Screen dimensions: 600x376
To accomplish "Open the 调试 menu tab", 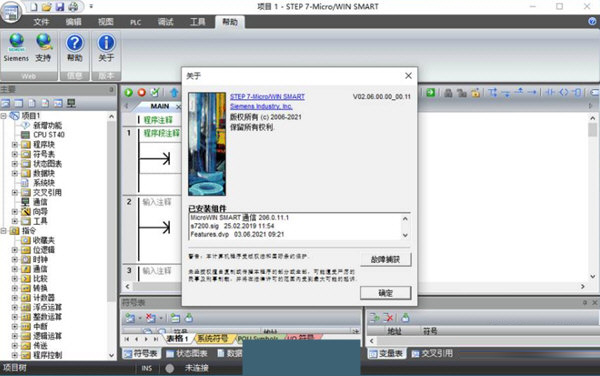I will tap(165, 22).
